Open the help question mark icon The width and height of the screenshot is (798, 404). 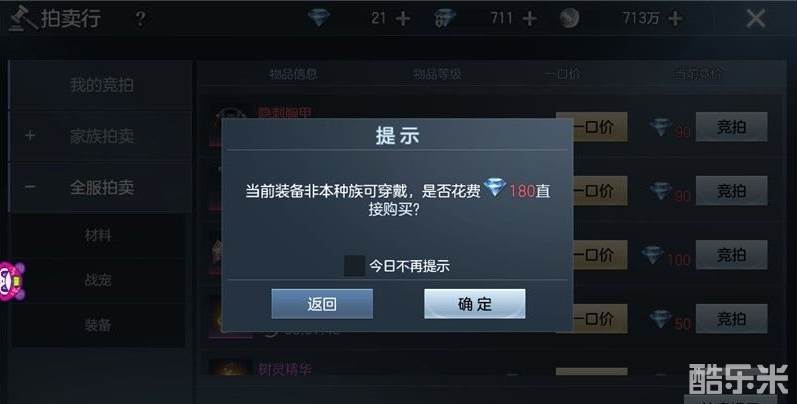pos(140,19)
